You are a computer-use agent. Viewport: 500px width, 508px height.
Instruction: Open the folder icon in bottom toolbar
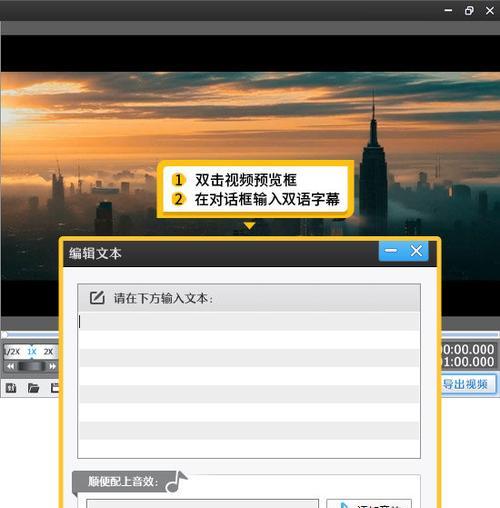click(33, 388)
